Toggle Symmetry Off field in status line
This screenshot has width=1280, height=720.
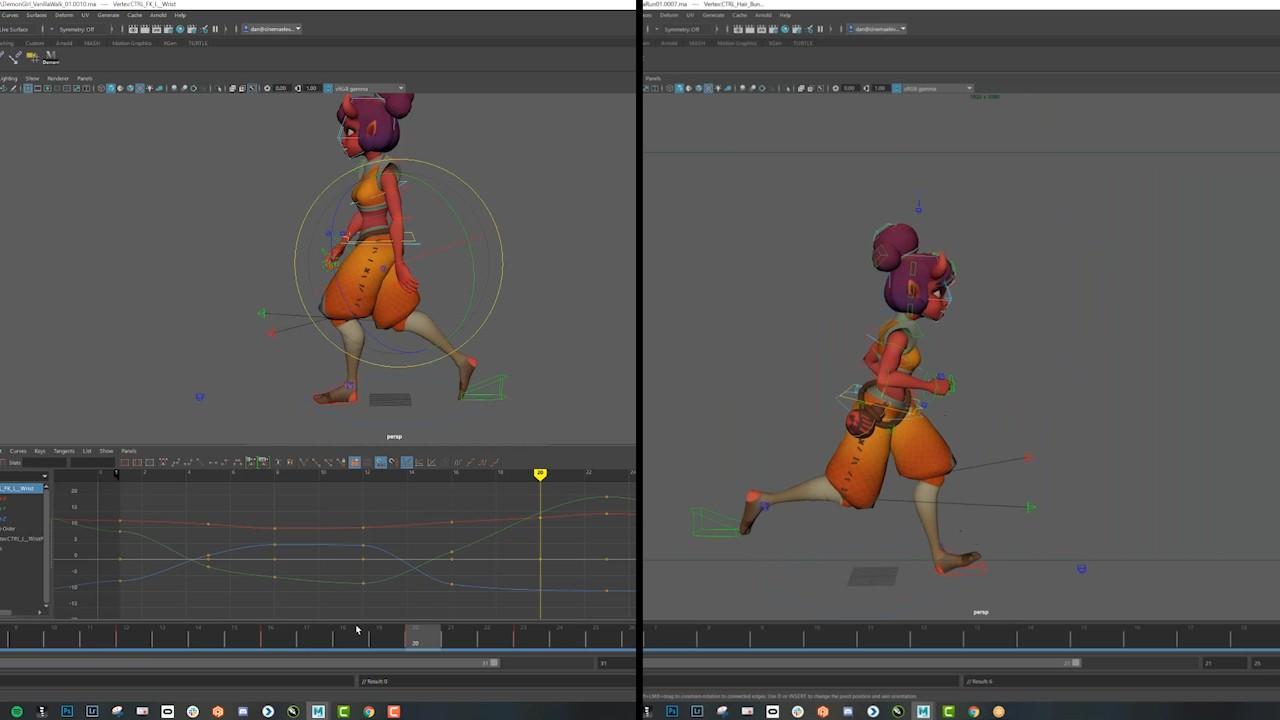point(75,29)
